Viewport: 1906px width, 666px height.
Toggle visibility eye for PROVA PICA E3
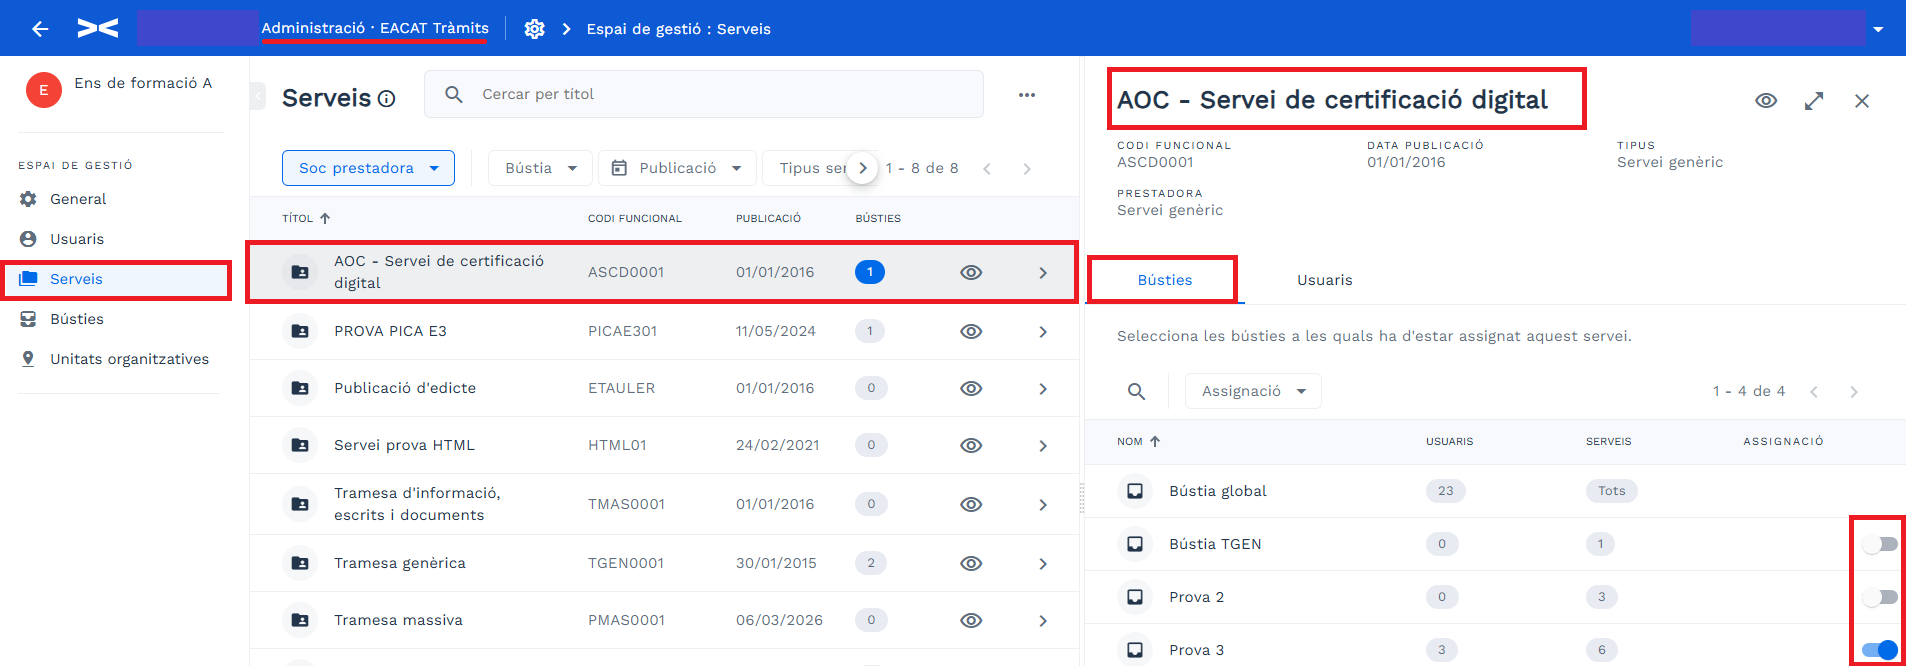pos(971,331)
